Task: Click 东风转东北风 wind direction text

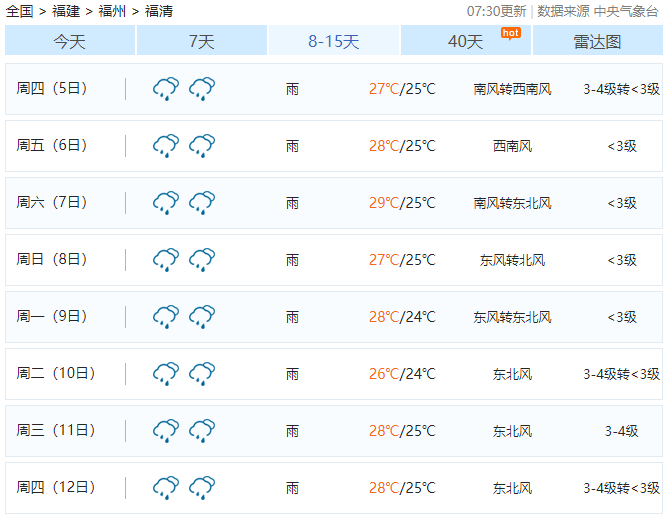Action: [x=512, y=317]
